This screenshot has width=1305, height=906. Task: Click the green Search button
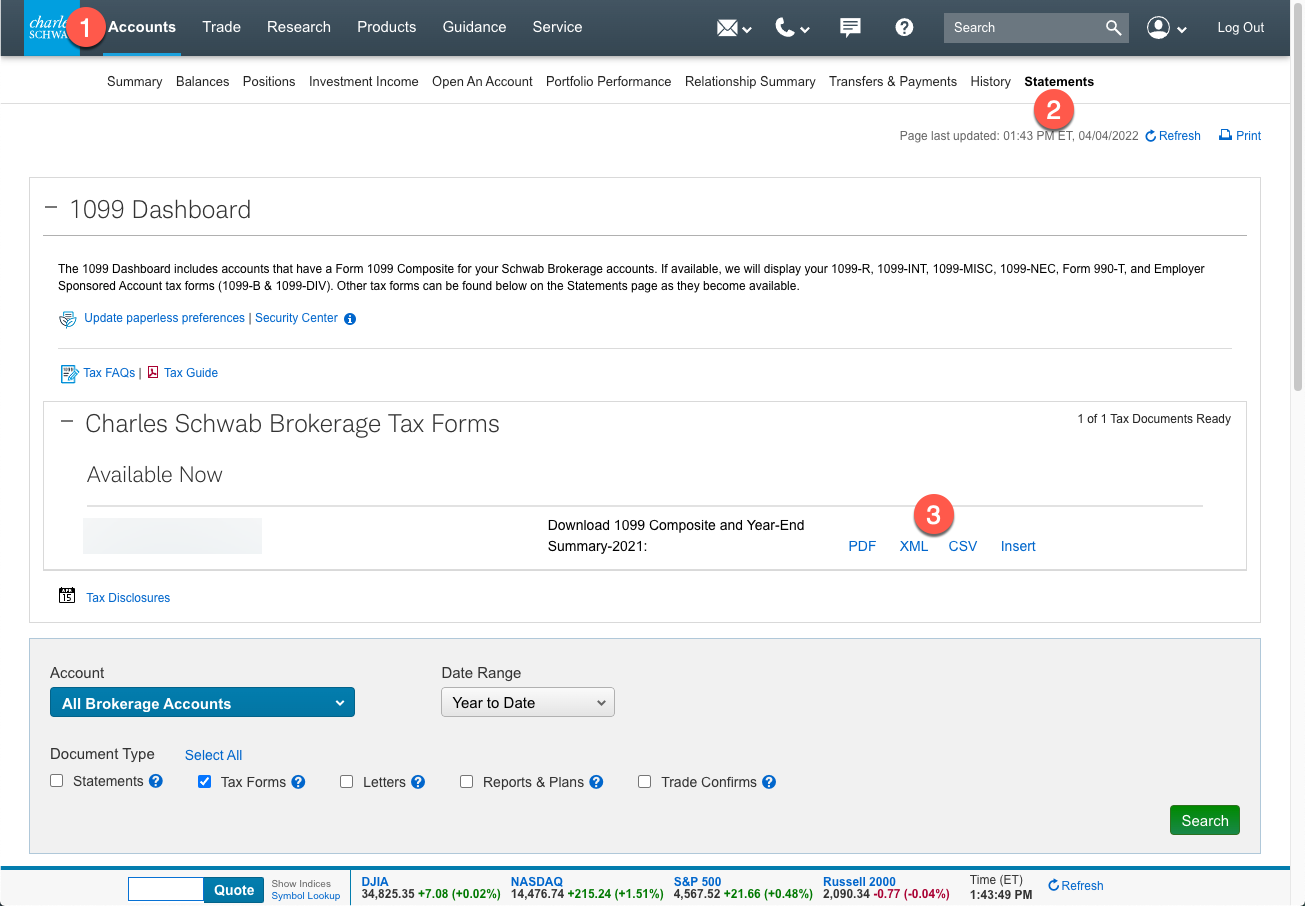[1205, 820]
